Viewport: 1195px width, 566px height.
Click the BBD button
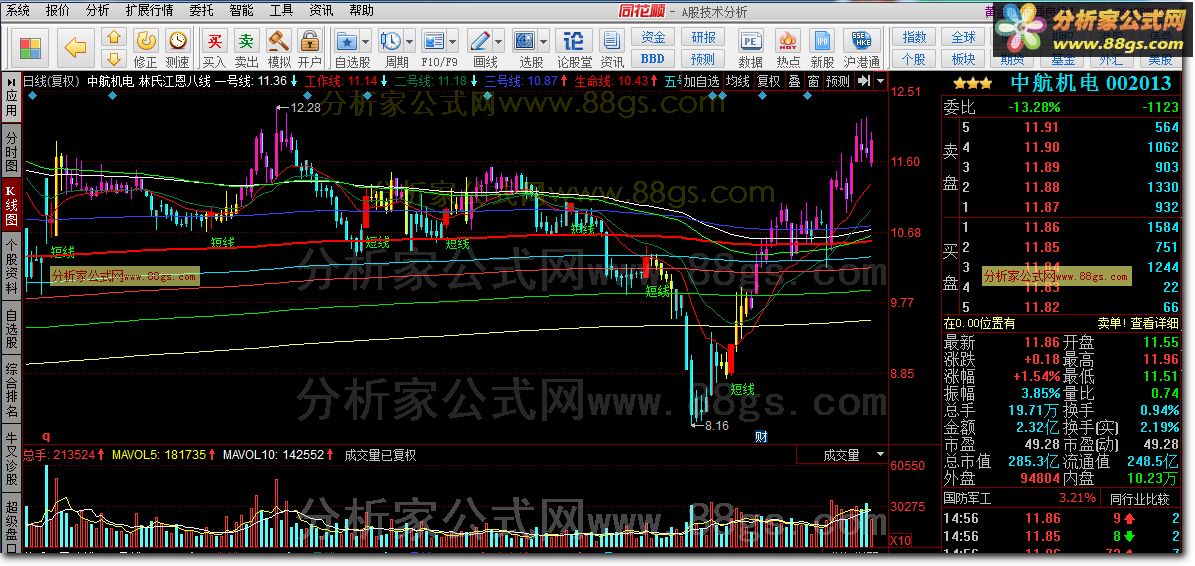click(x=652, y=59)
